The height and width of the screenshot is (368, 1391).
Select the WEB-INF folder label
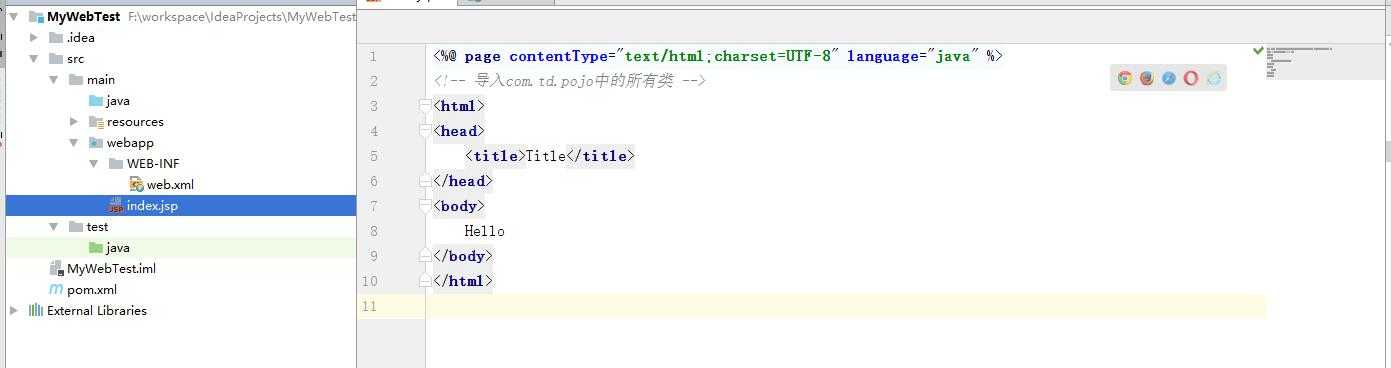(x=153, y=164)
